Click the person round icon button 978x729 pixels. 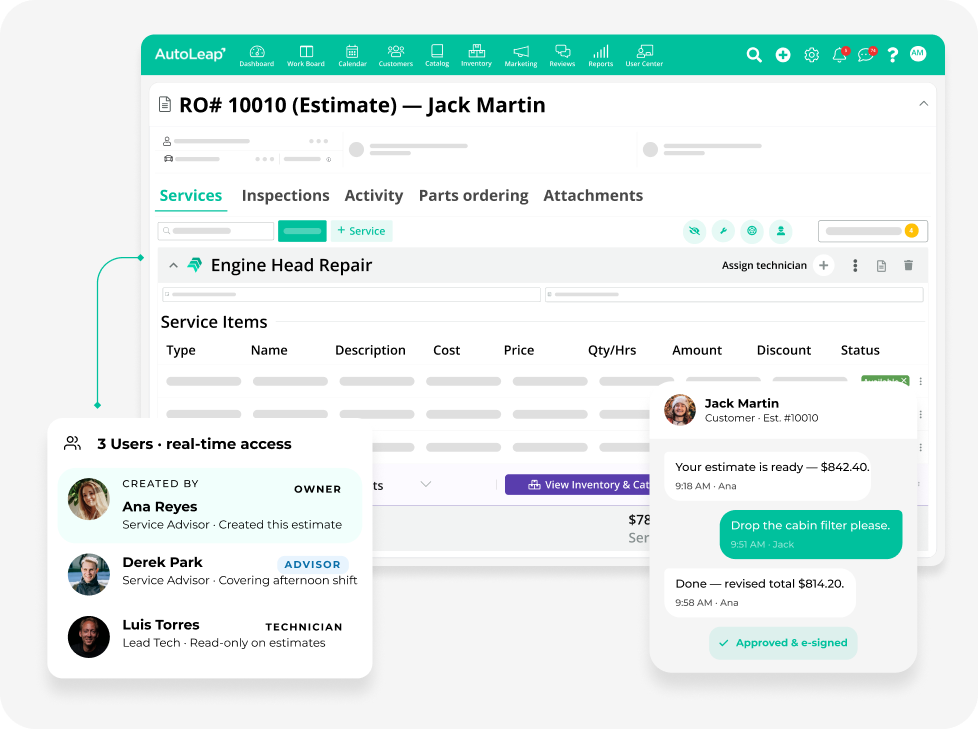point(781,231)
